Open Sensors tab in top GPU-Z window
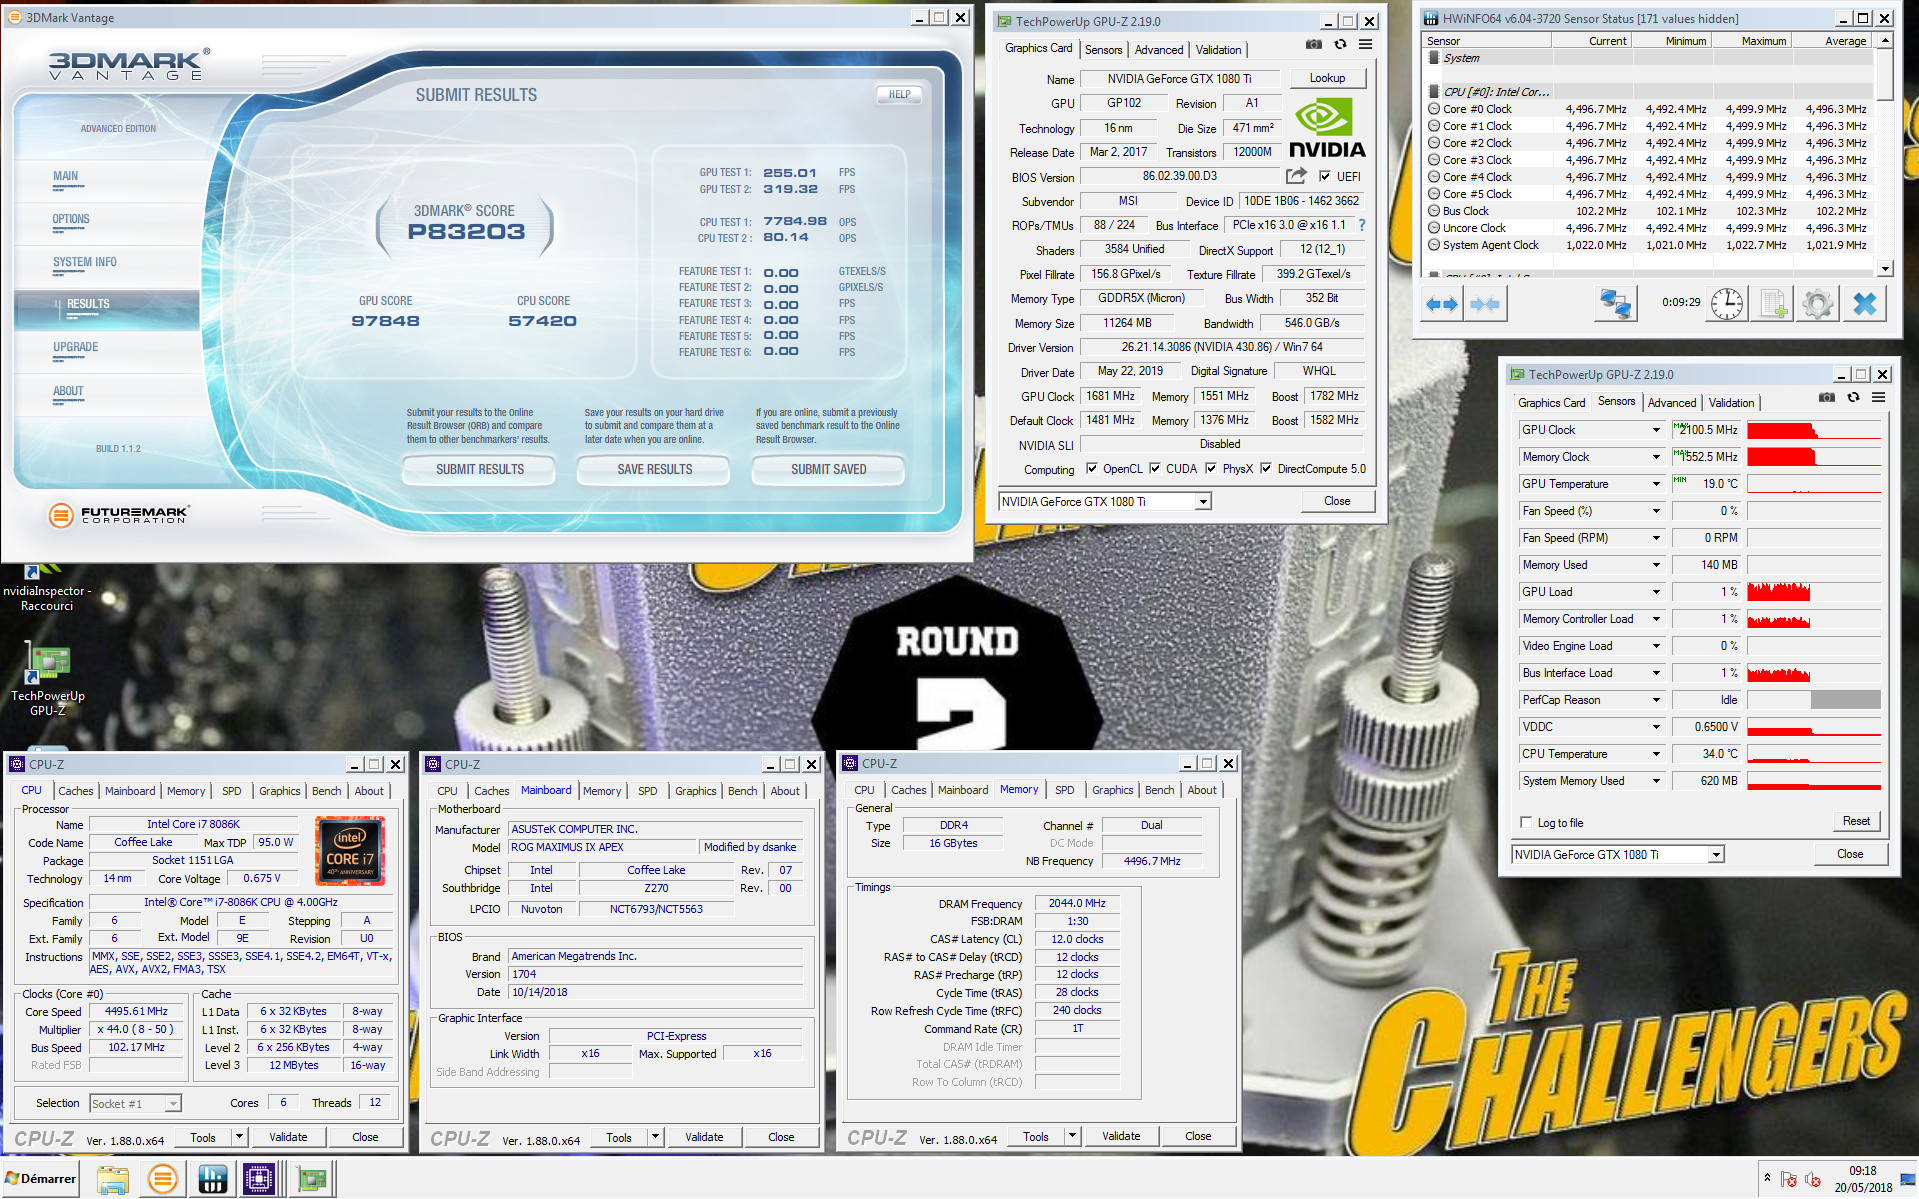Screen dimensions: 1919x1199 (1103, 49)
